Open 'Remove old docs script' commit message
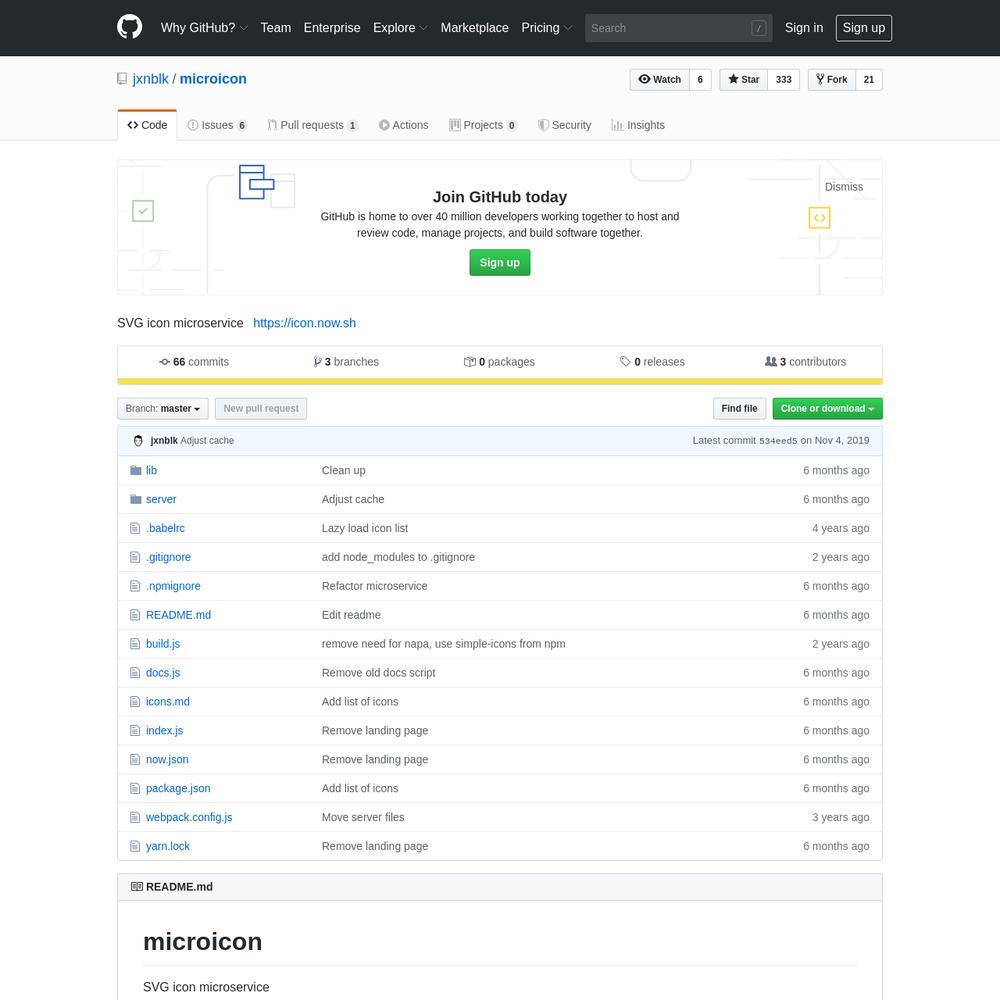 378,673
